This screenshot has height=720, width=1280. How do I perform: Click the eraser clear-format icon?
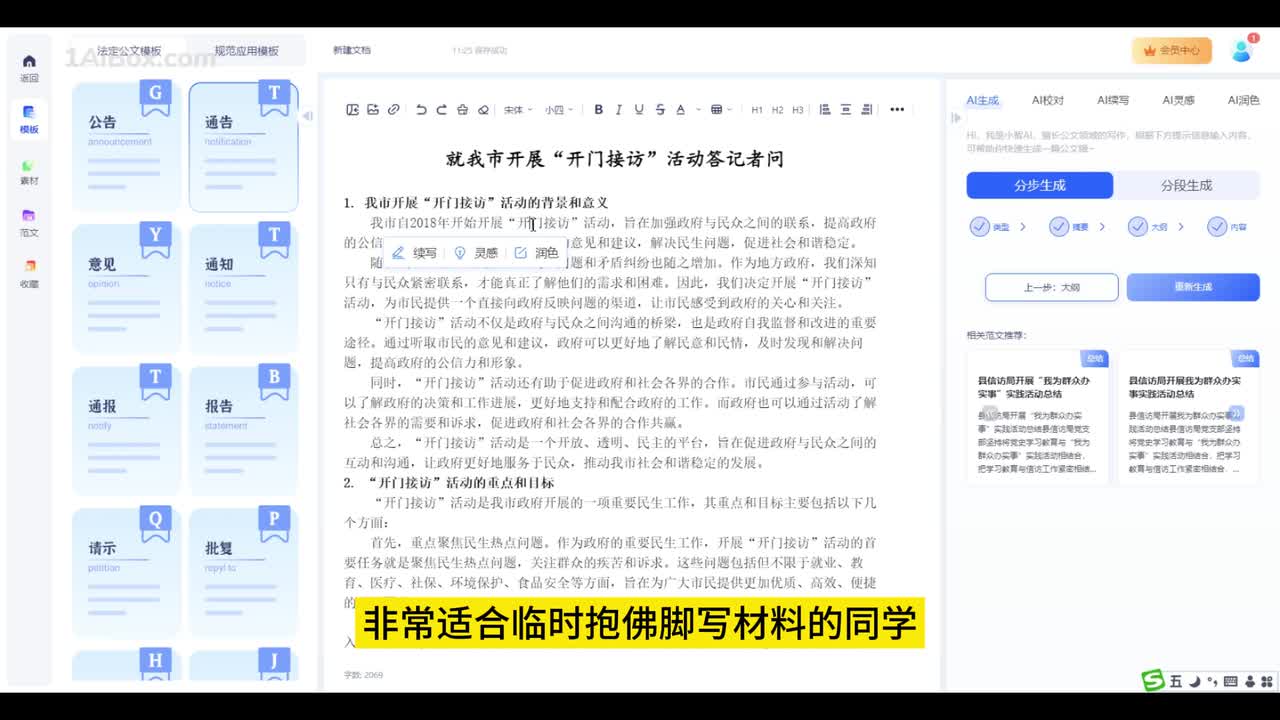[x=483, y=110]
